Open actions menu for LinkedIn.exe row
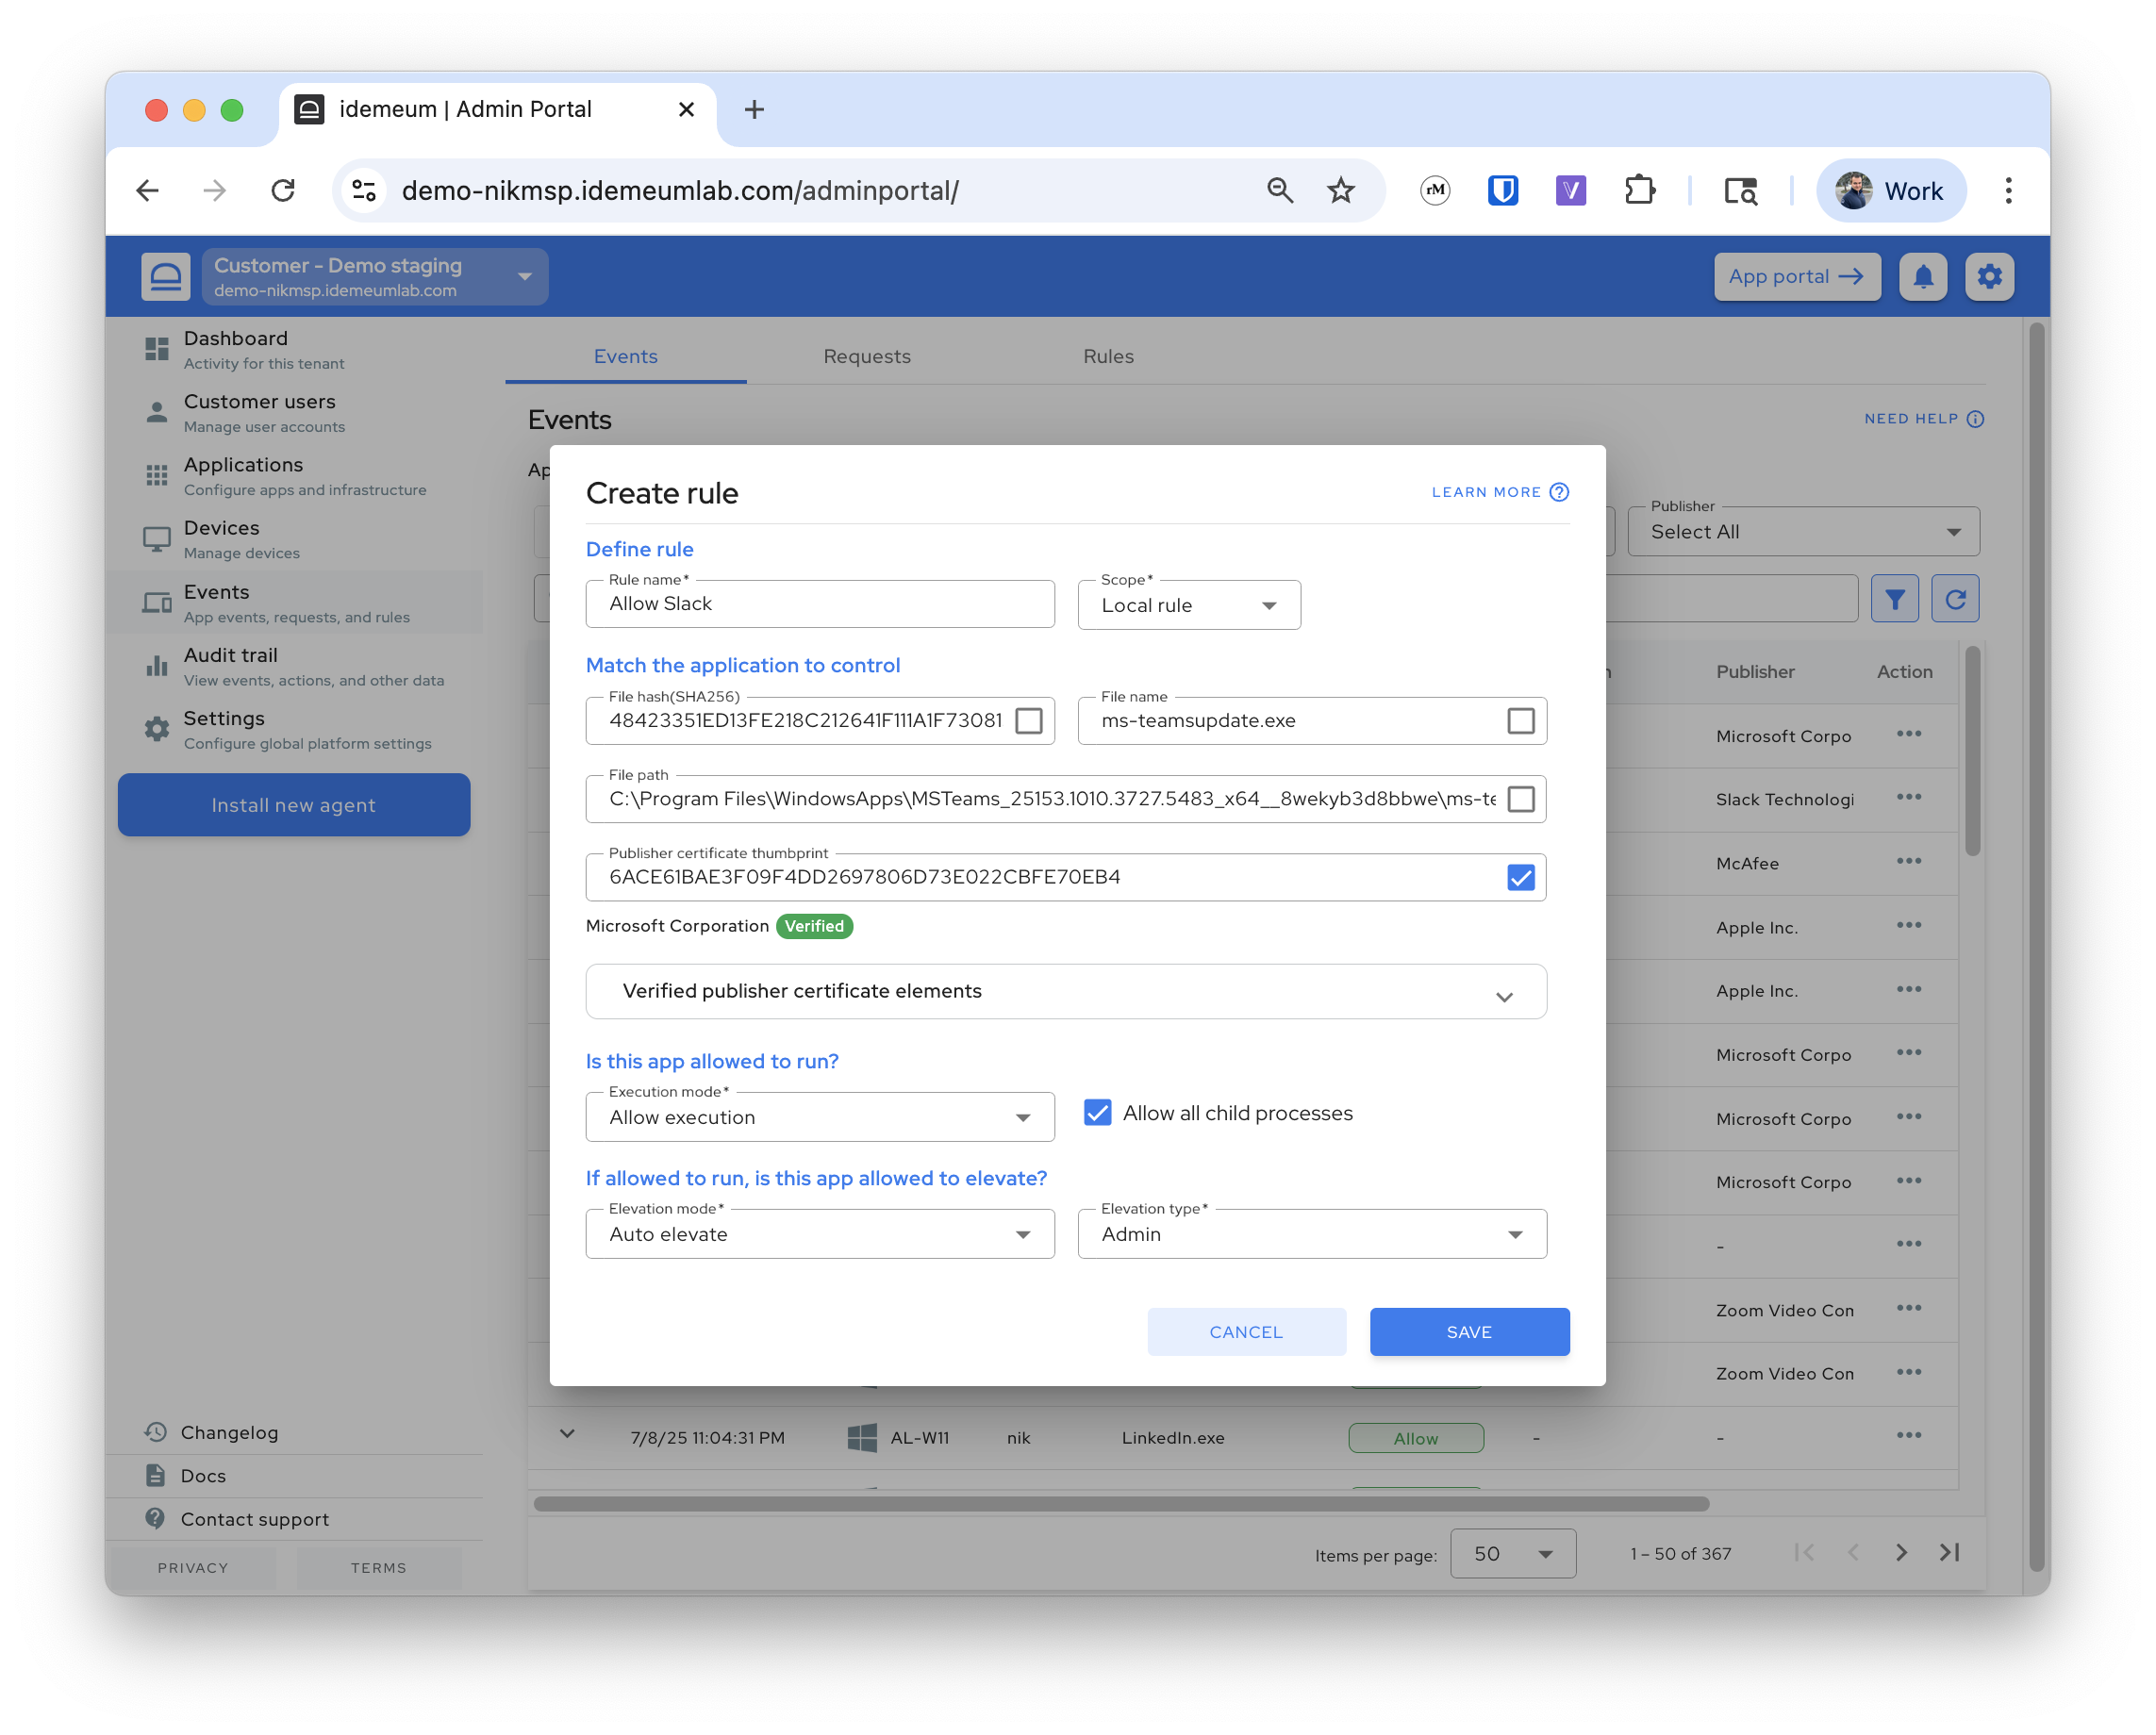Screen dimensions: 2156x1735 (1909, 1436)
